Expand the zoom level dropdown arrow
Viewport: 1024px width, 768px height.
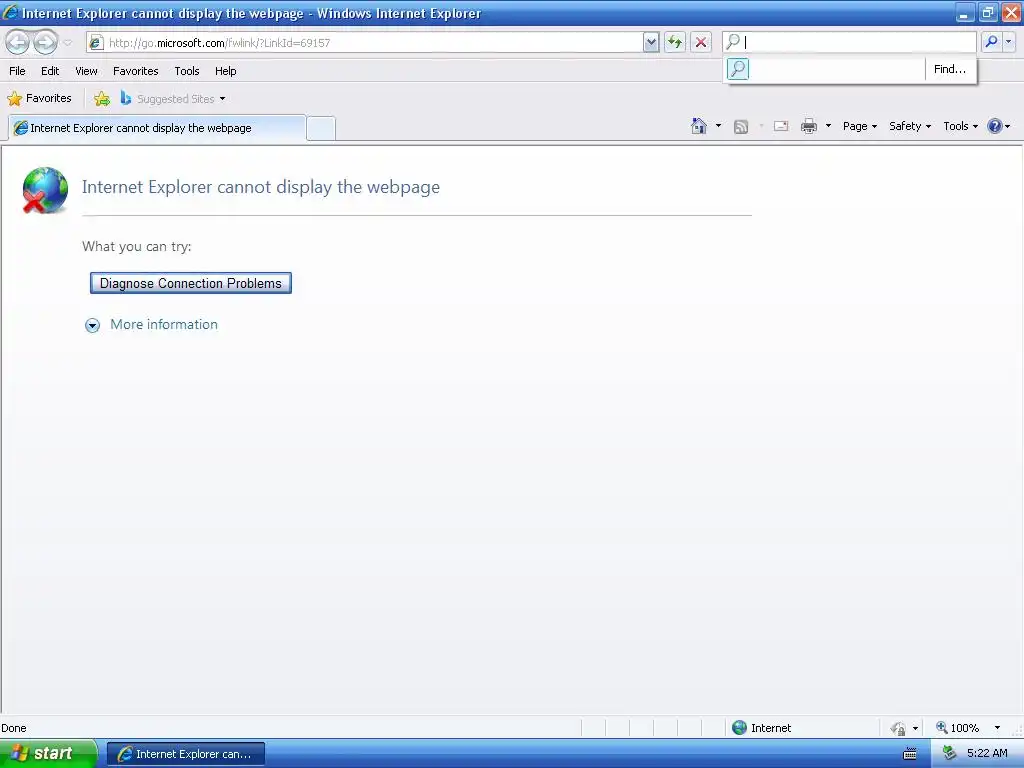[x=997, y=728]
